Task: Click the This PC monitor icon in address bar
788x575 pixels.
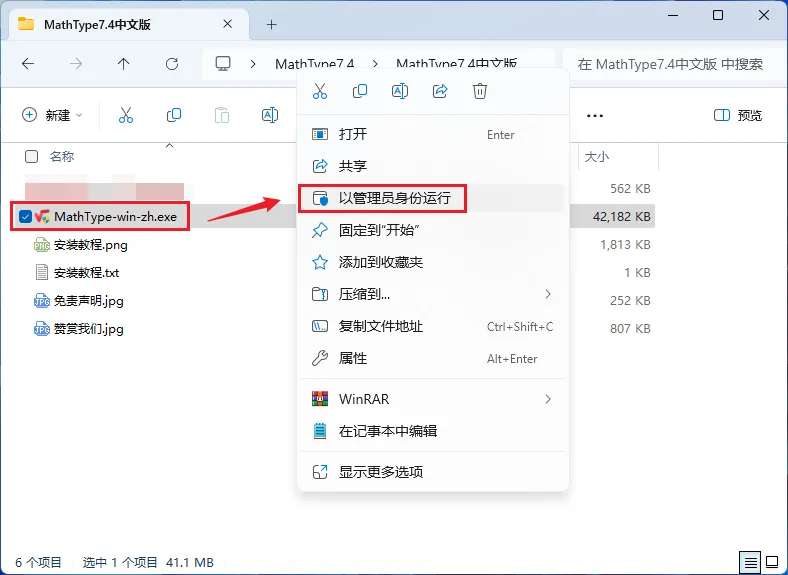Action: tap(223, 63)
